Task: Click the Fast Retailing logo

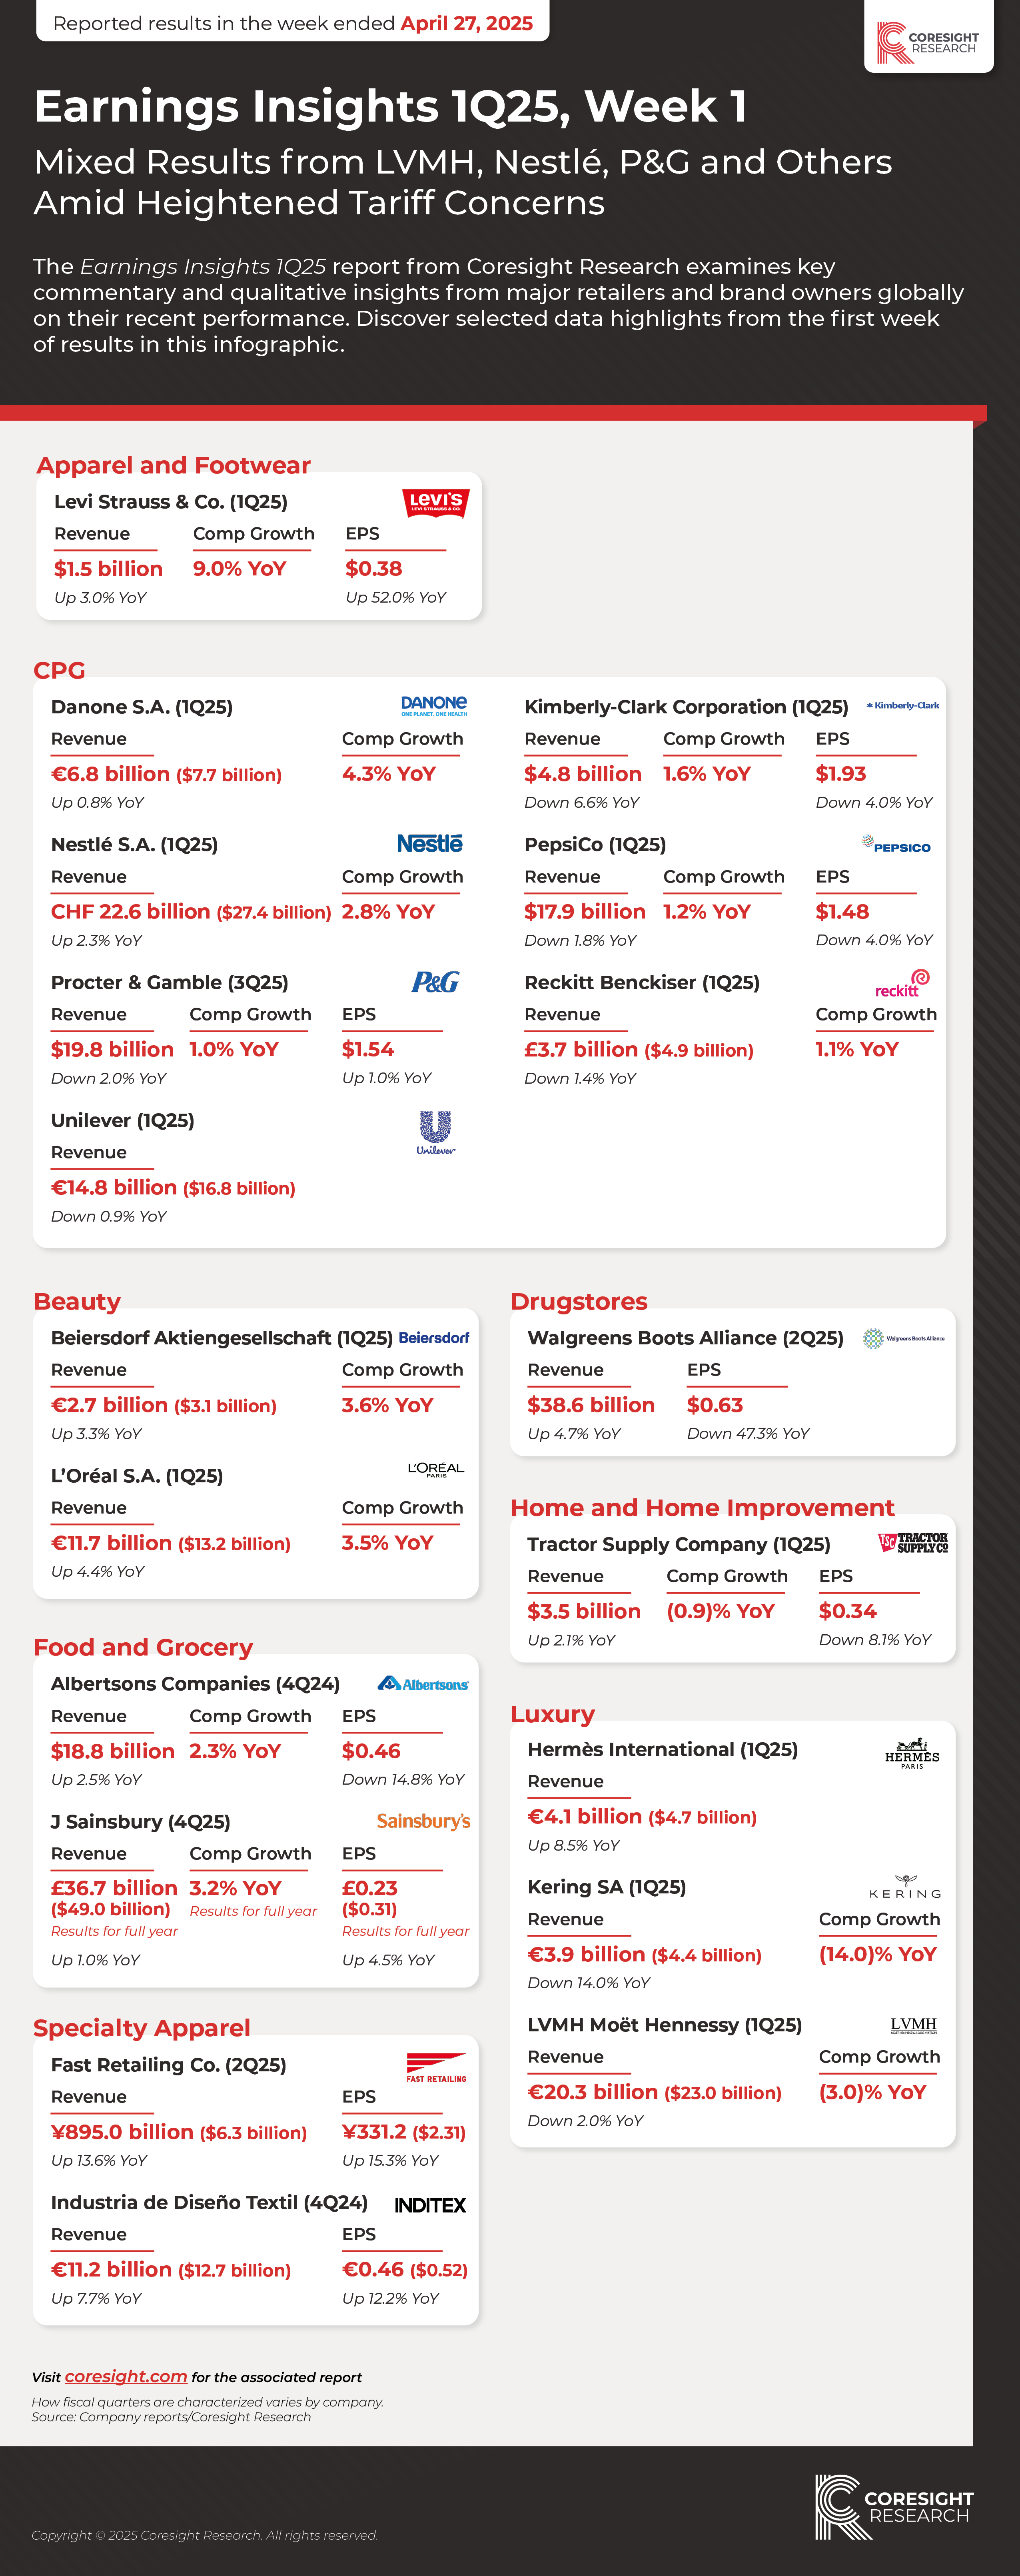Action: tap(436, 2067)
